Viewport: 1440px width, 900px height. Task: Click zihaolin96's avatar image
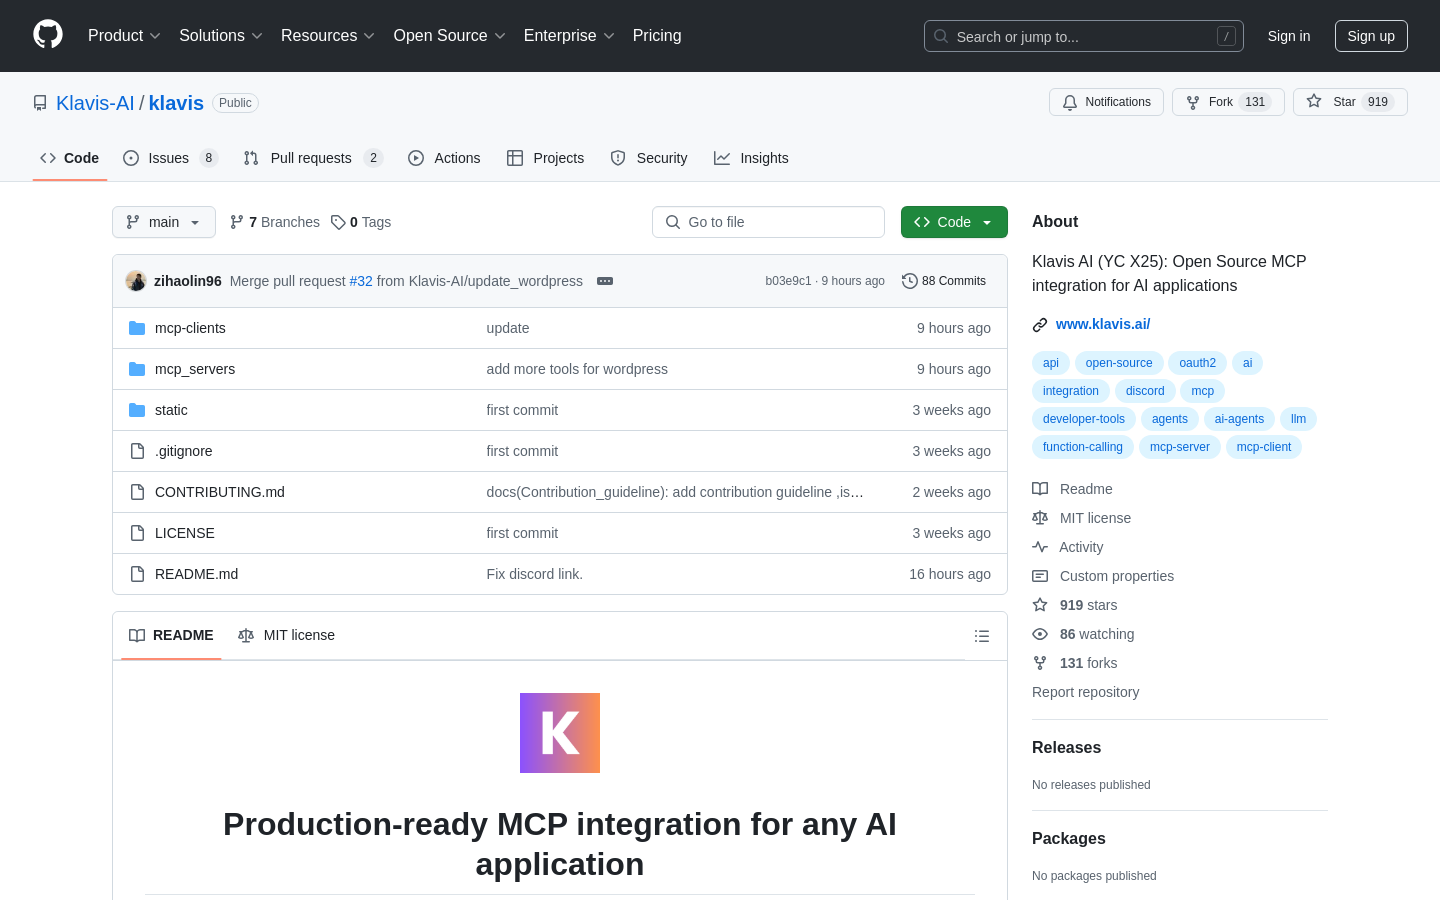pyautogui.click(x=136, y=281)
